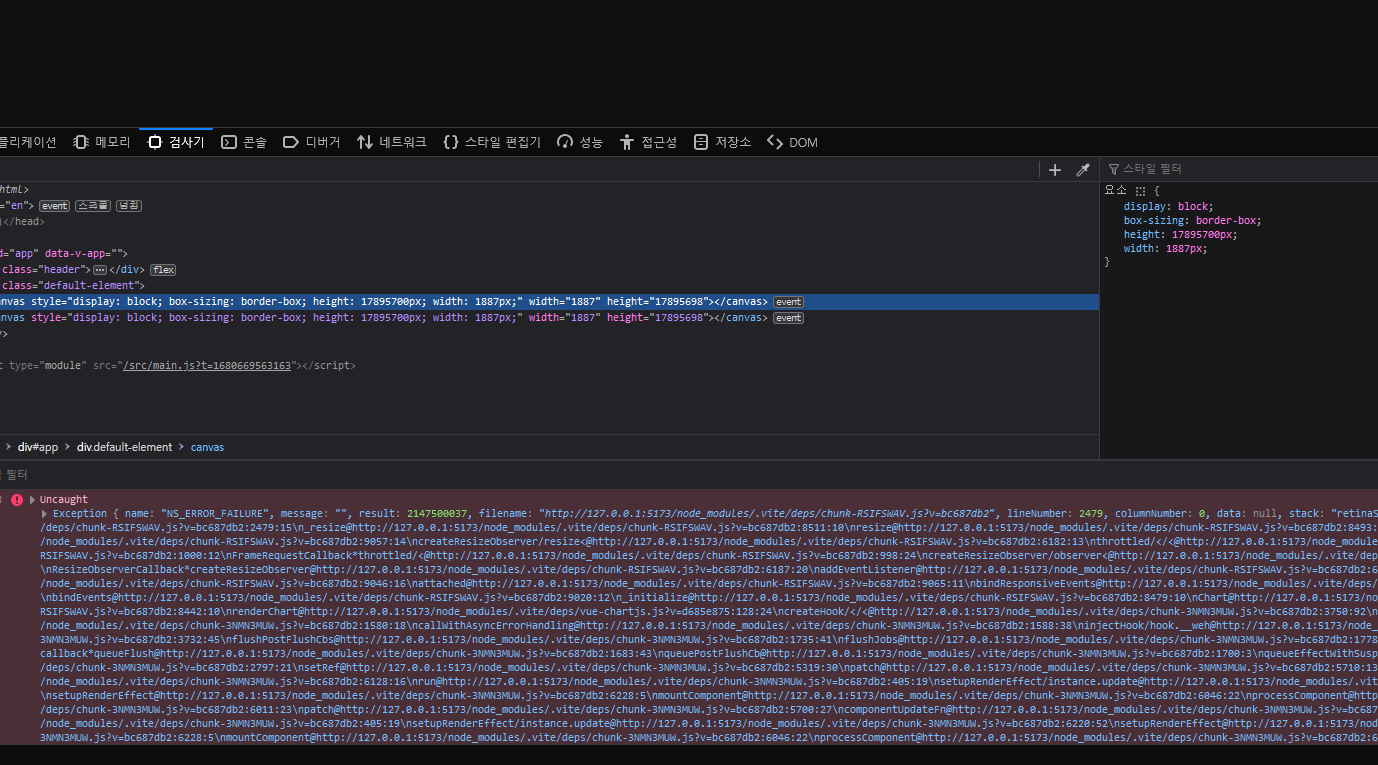
Task: Toggle the flex badge on the header div
Action: (163, 270)
